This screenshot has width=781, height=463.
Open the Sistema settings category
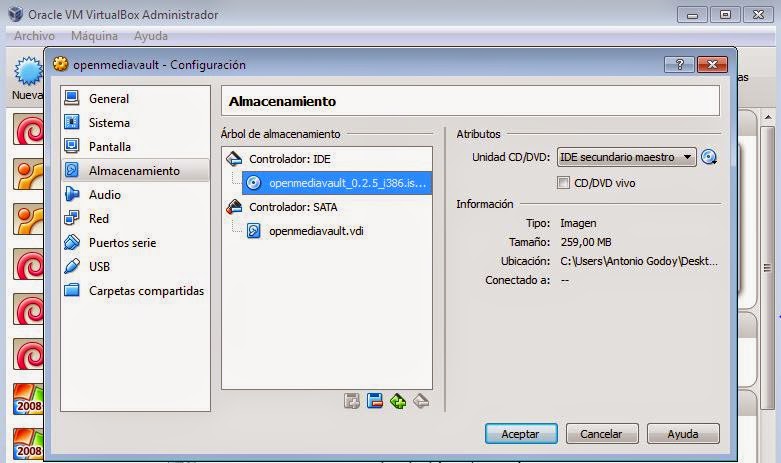click(134, 122)
